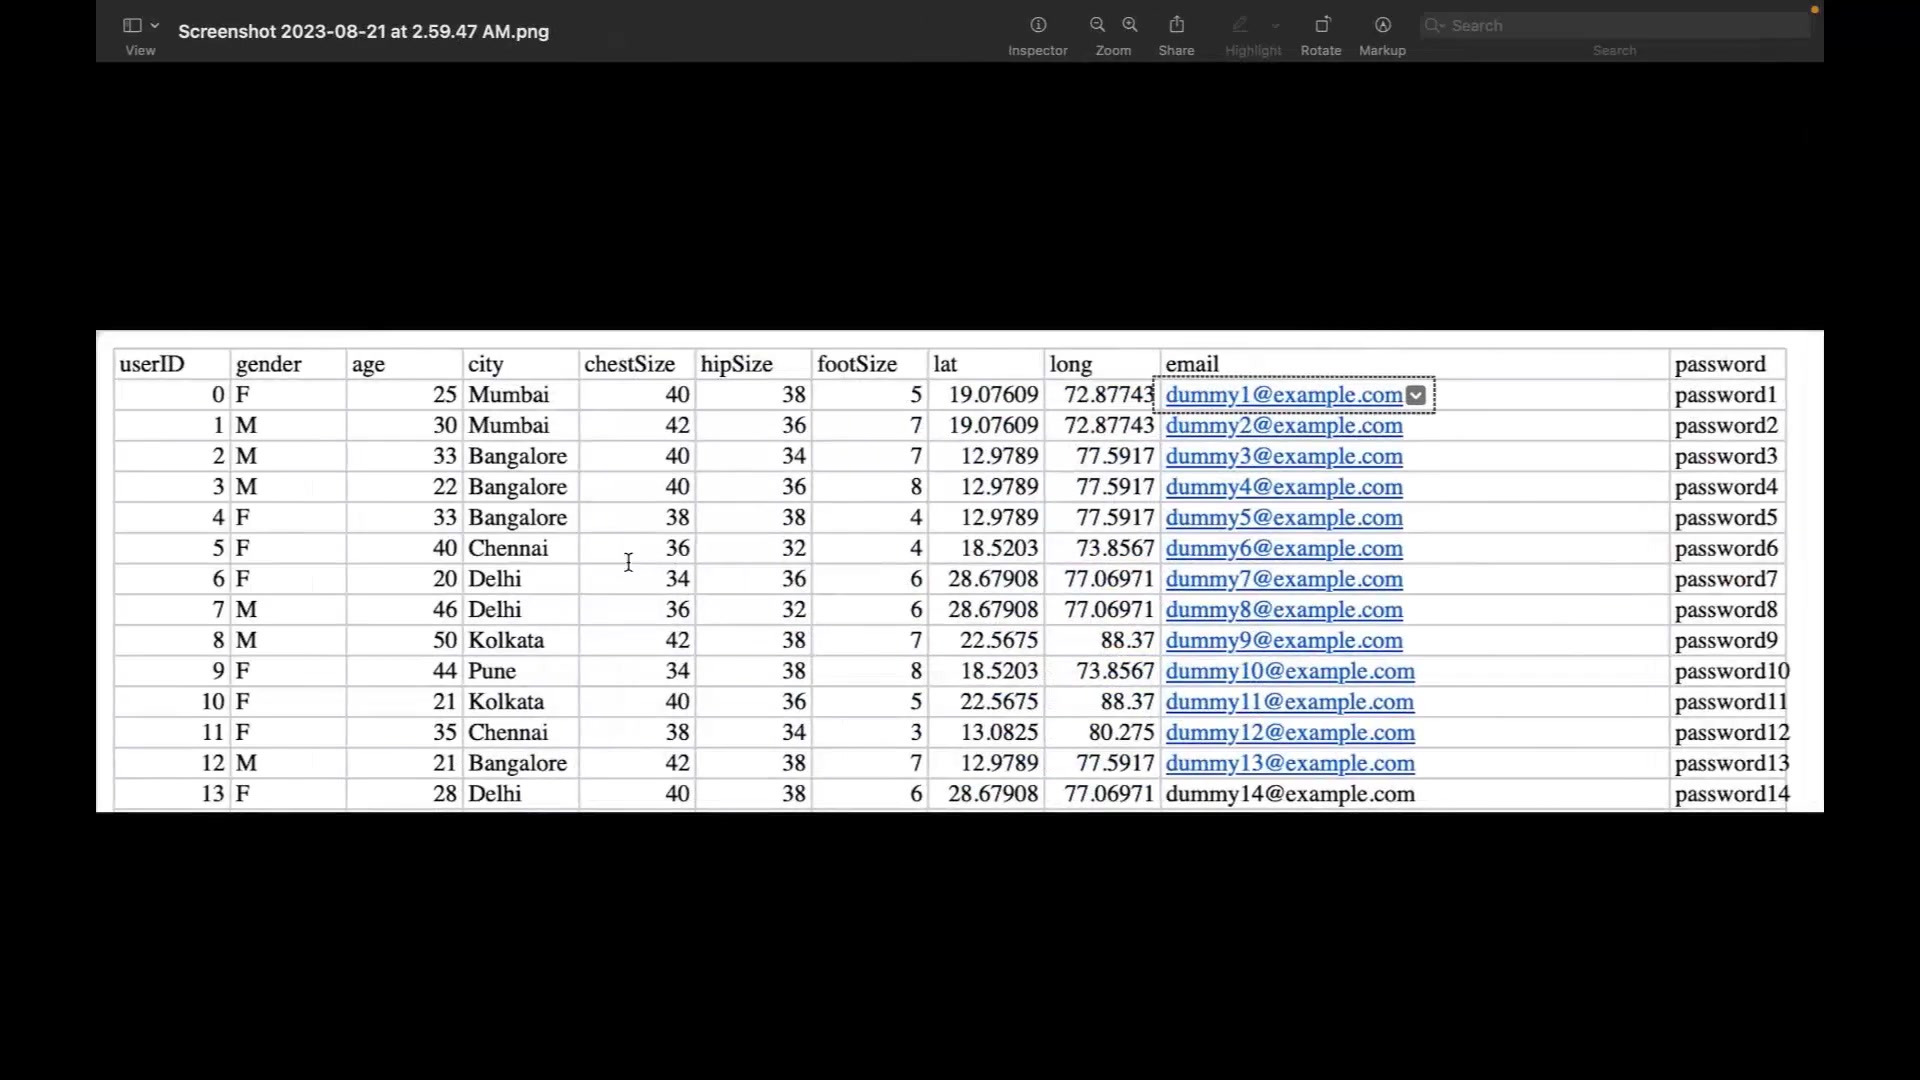The width and height of the screenshot is (1920, 1080).
Task: Open the dummy6@example.com link
Action: [x=1284, y=548]
